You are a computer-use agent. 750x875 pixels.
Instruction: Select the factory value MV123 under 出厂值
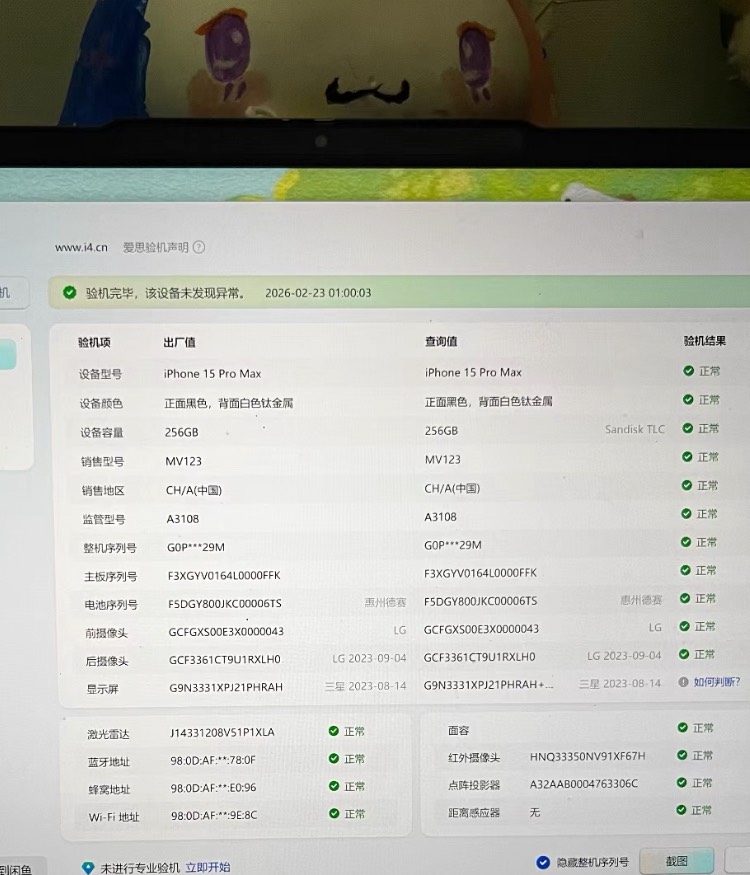coord(184,461)
